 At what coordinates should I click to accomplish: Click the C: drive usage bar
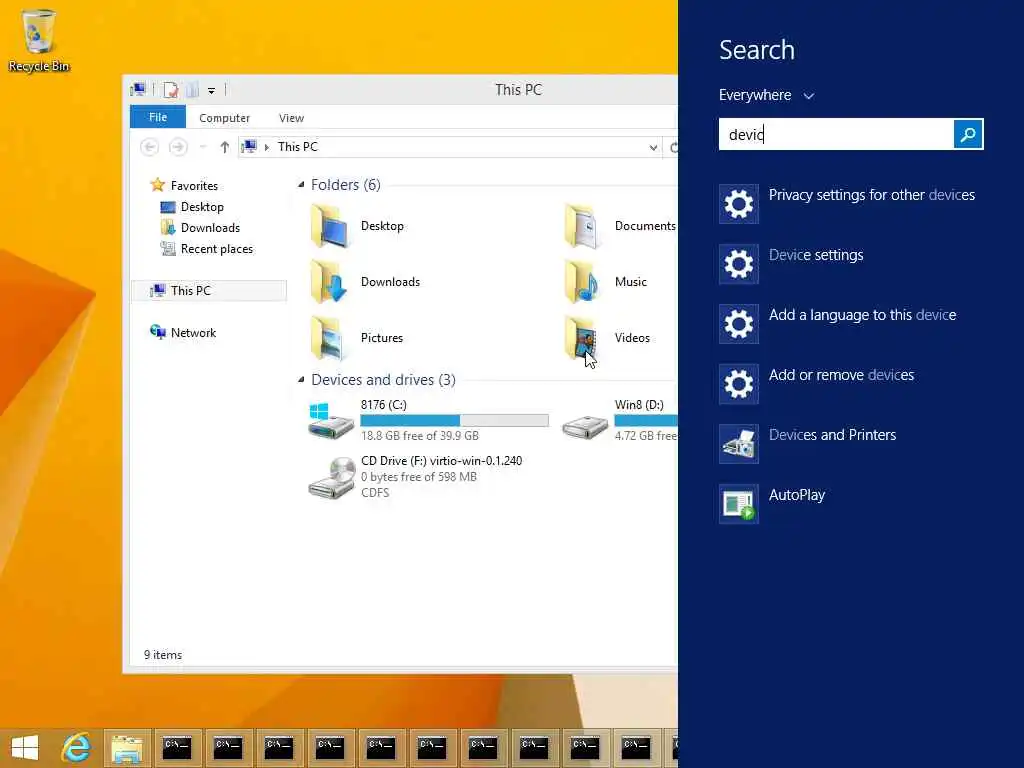(455, 421)
